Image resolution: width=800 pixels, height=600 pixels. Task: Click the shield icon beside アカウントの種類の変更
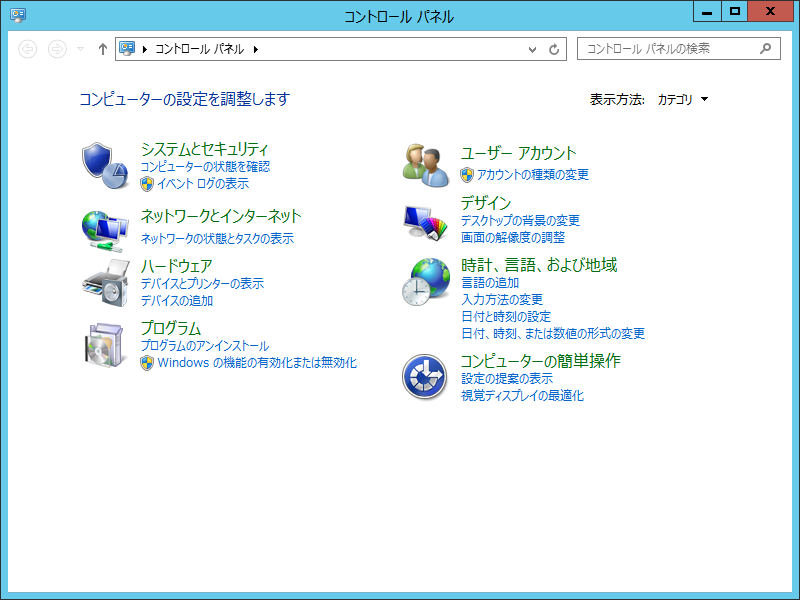(467, 175)
